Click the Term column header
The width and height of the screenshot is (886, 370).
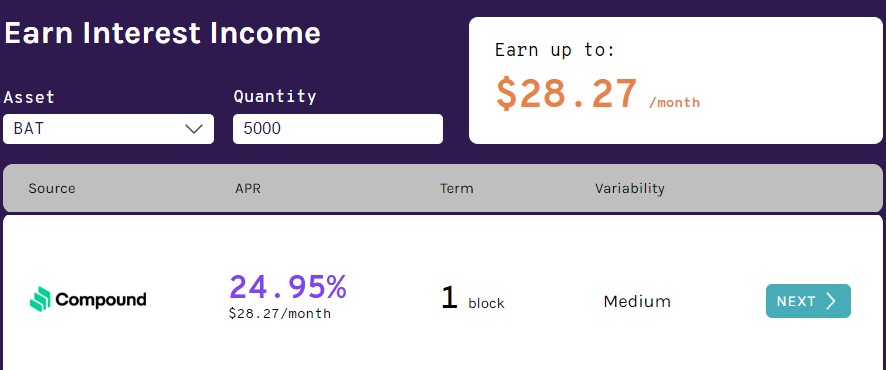457,188
